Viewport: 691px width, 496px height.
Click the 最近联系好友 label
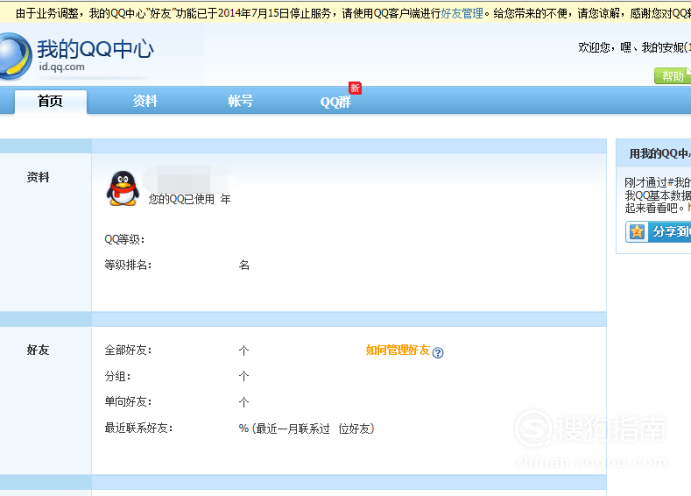139,428
